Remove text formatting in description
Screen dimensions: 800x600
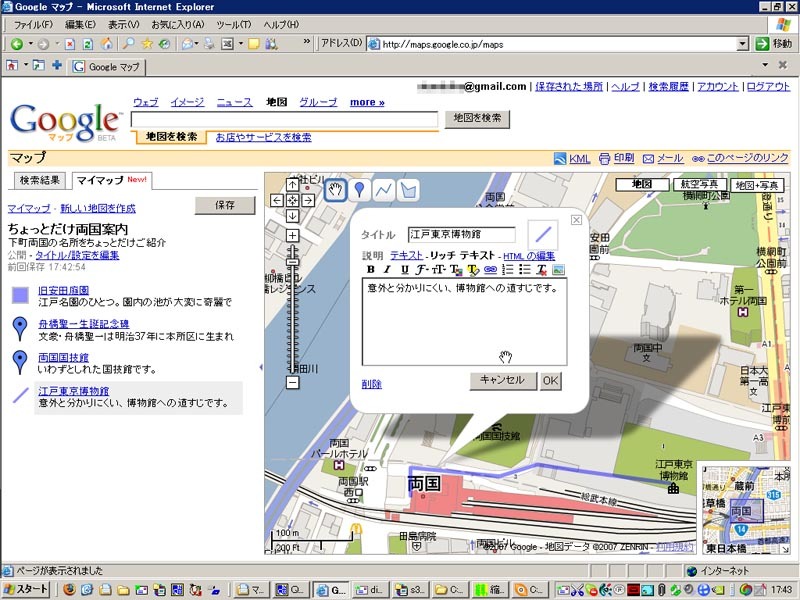pyautogui.click(x=542, y=269)
